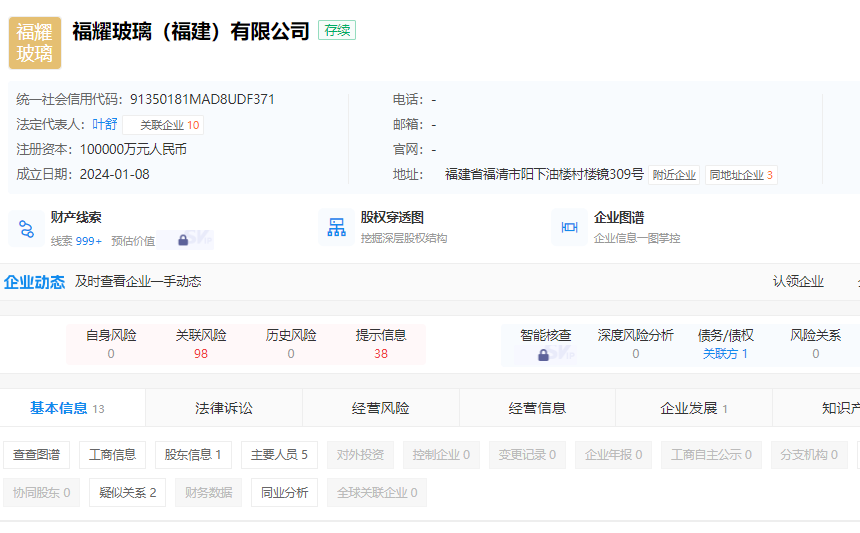
Task: Switch to 法律诉讼 tab
Action: pos(224,408)
